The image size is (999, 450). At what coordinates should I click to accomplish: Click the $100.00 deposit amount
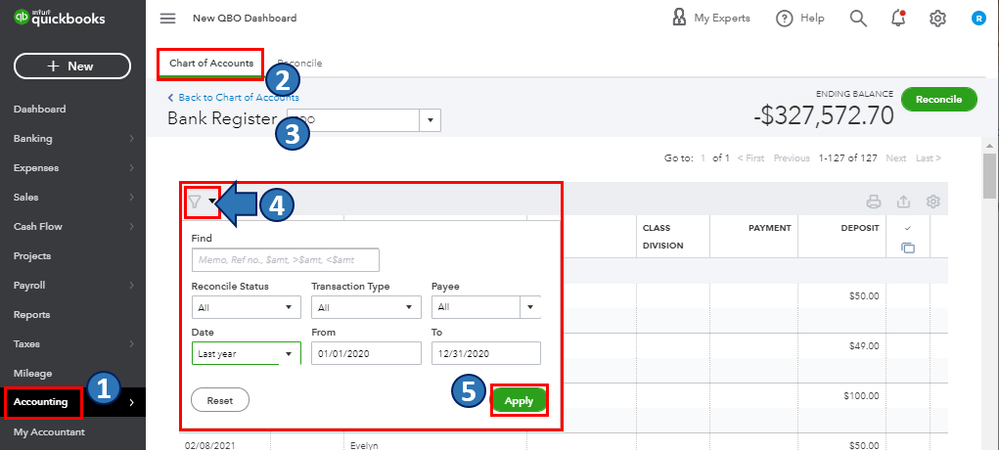[860, 396]
